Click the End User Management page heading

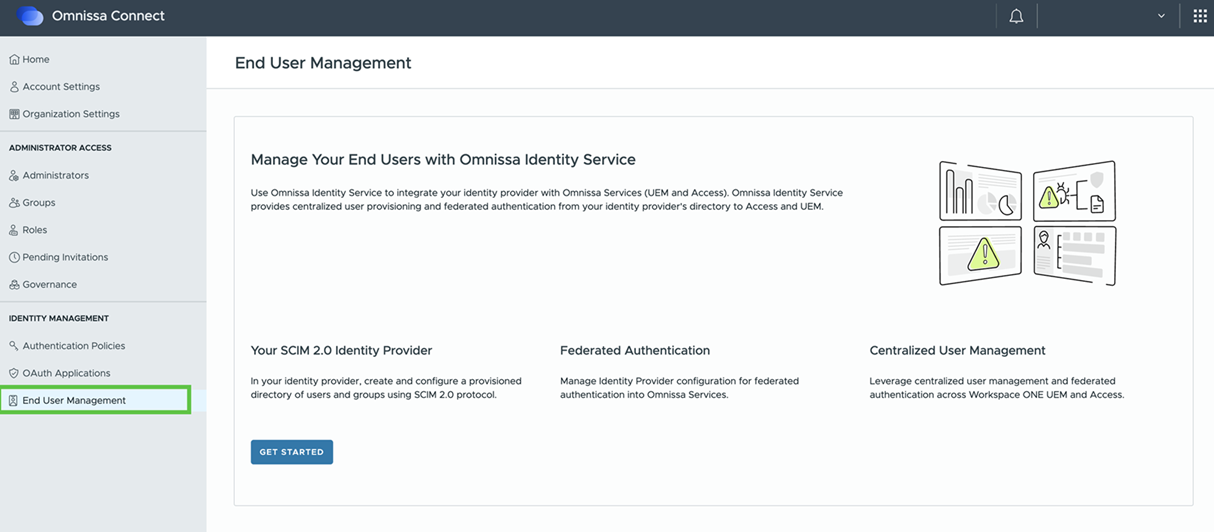pos(323,63)
